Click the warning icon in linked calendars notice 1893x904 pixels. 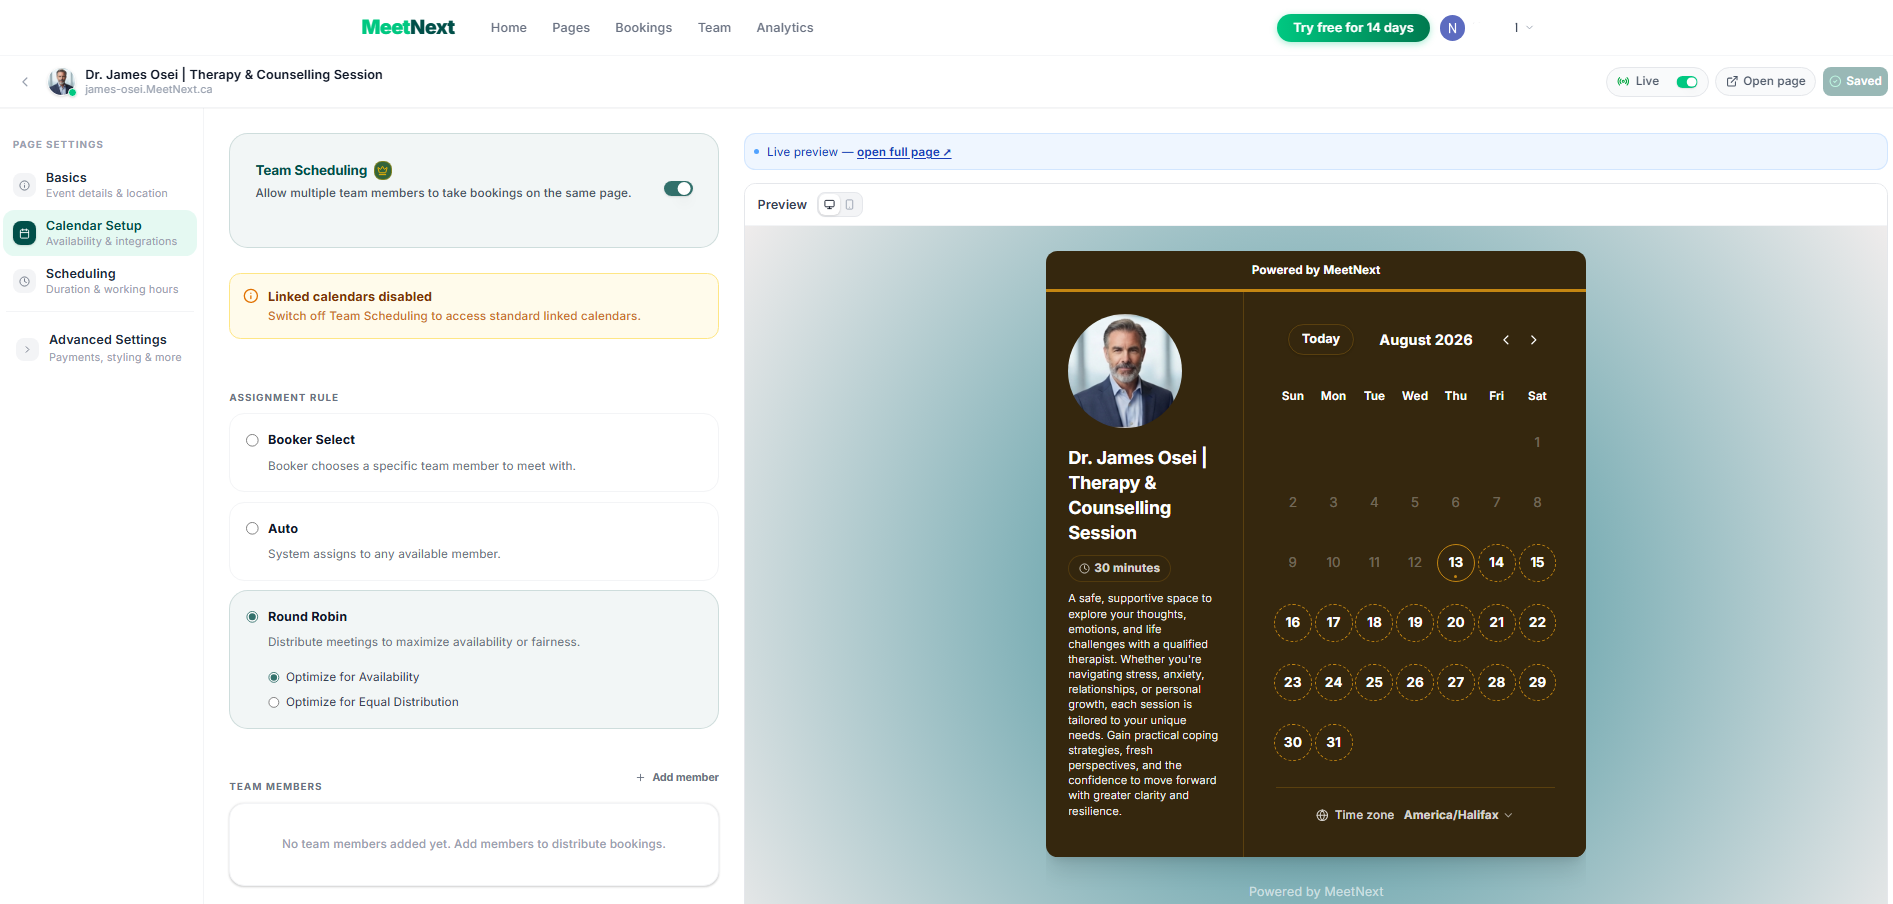251,296
